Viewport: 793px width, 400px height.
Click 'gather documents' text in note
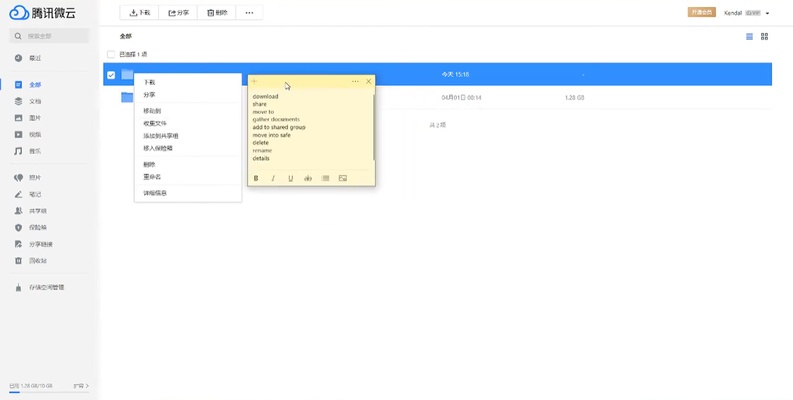pos(276,119)
